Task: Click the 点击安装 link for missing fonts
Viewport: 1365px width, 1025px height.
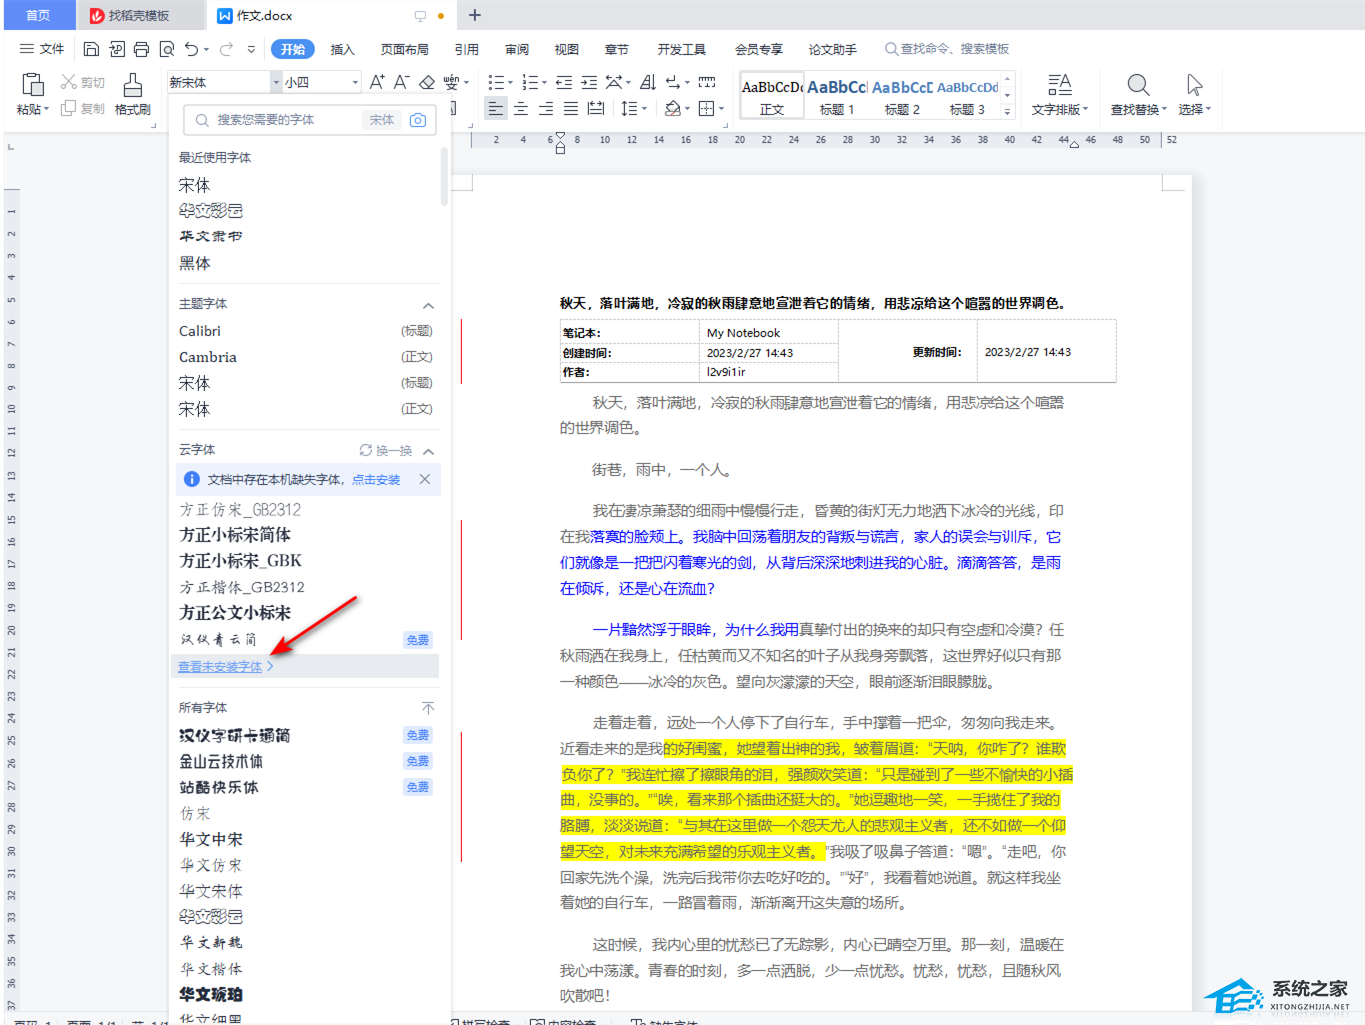Action: [376, 480]
